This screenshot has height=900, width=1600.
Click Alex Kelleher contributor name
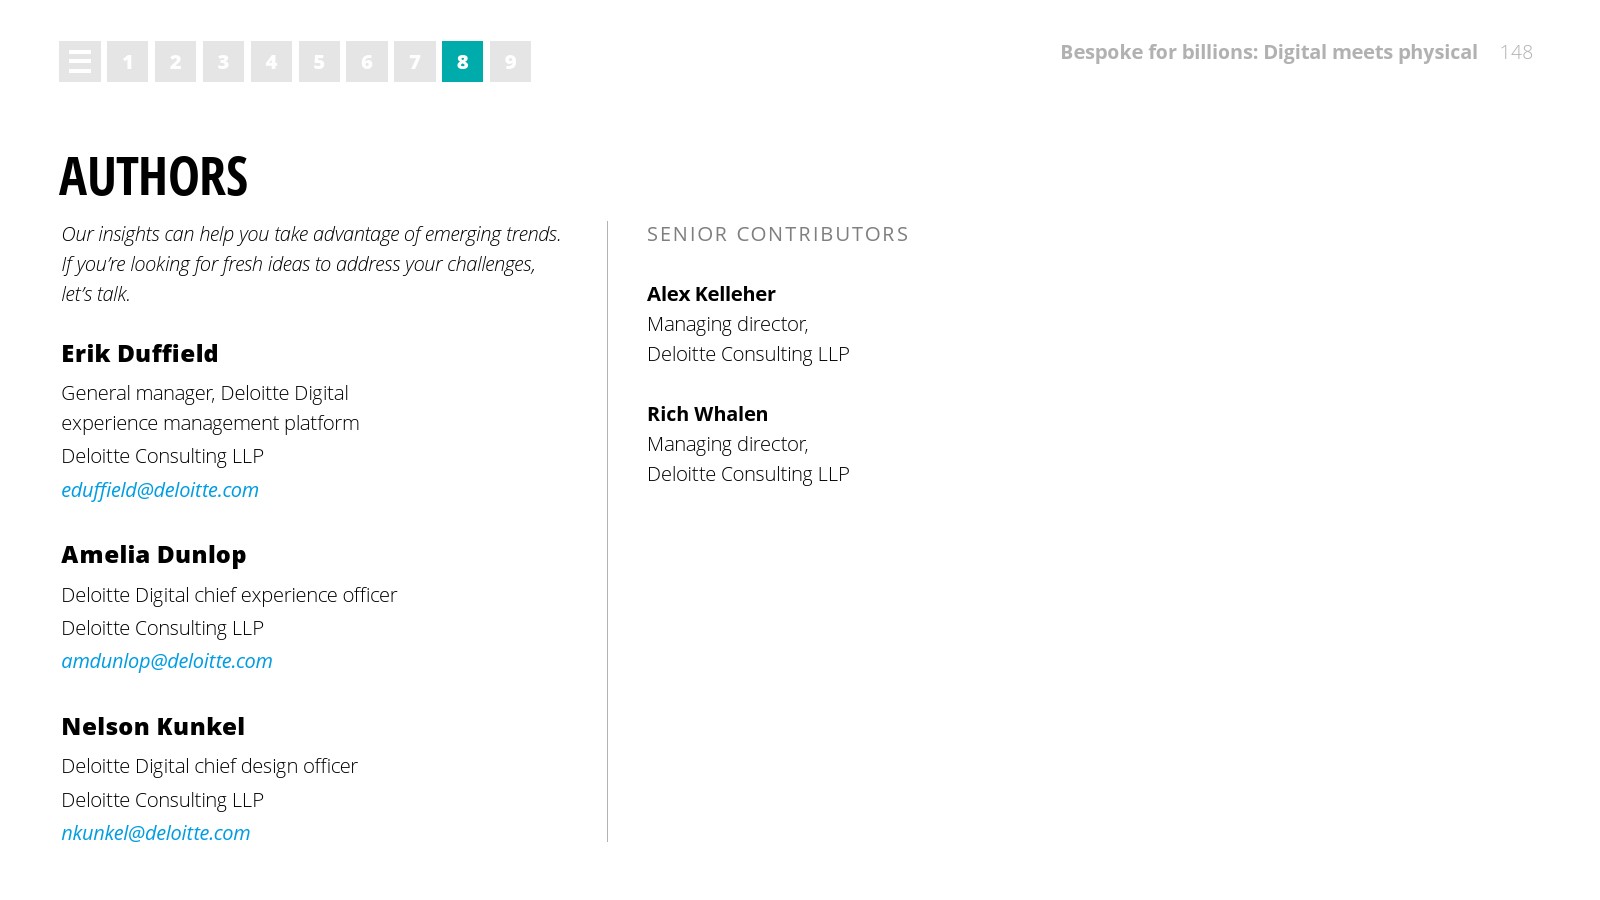pyautogui.click(x=711, y=294)
